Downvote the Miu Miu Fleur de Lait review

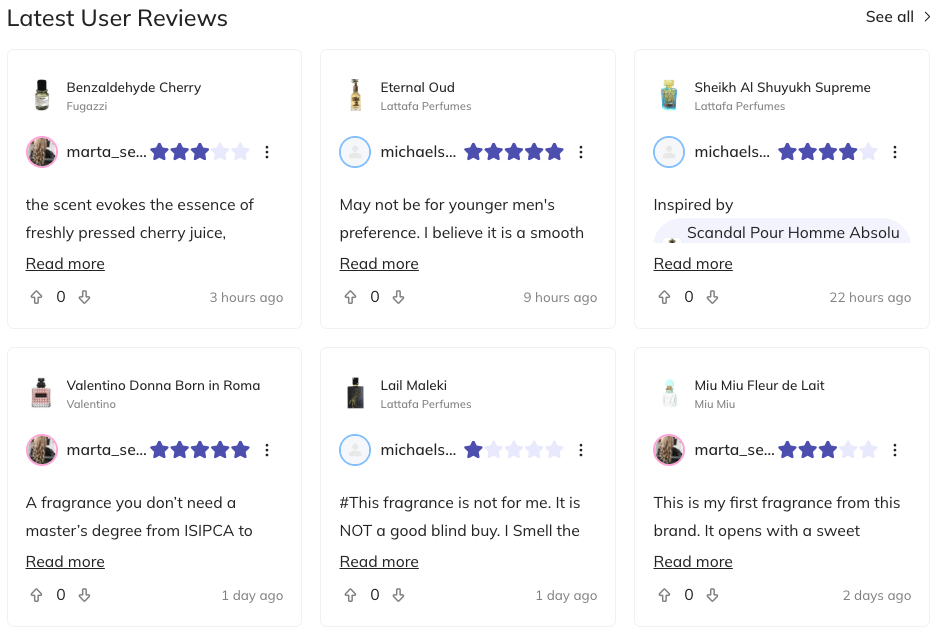[x=712, y=595]
